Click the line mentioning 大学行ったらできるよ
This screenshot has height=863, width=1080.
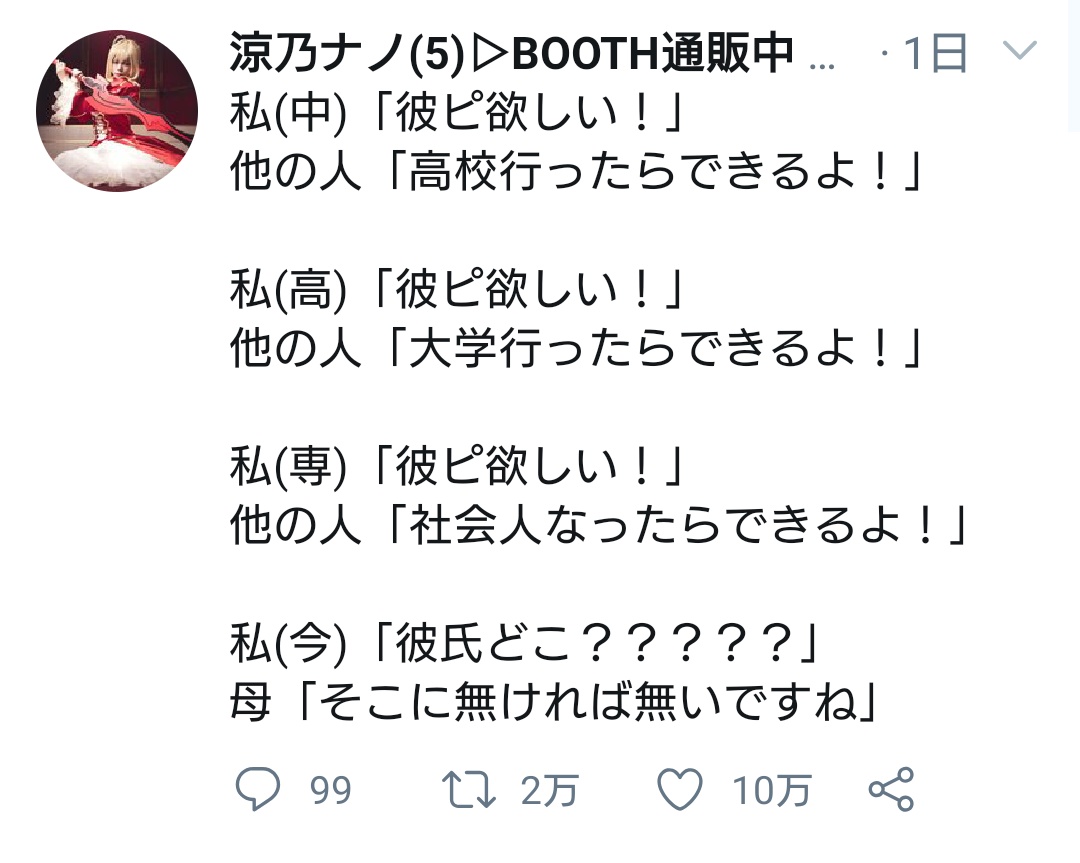point(576,348)
